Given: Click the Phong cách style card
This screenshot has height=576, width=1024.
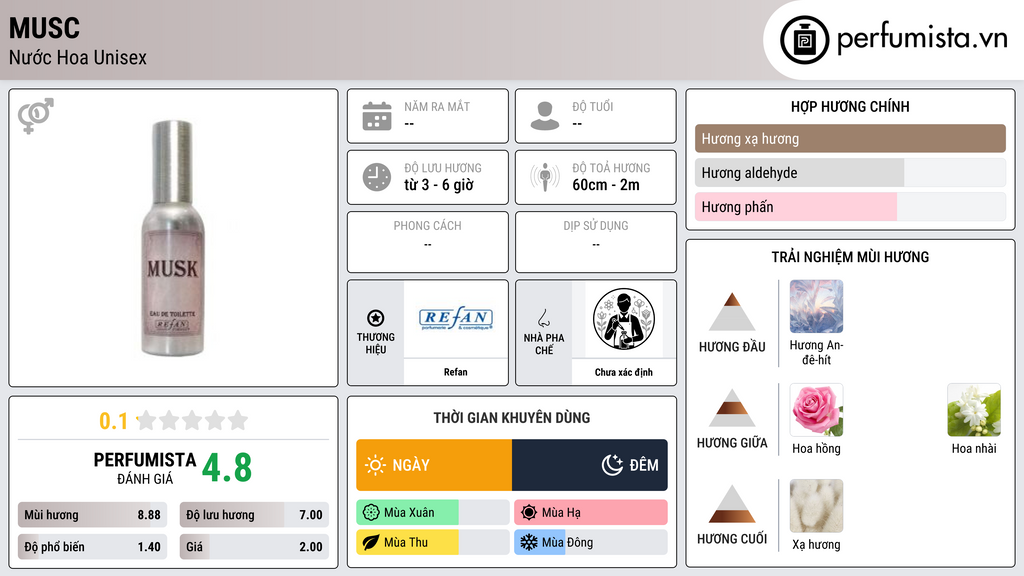Looking at the screenshot, I should (428, 242).
